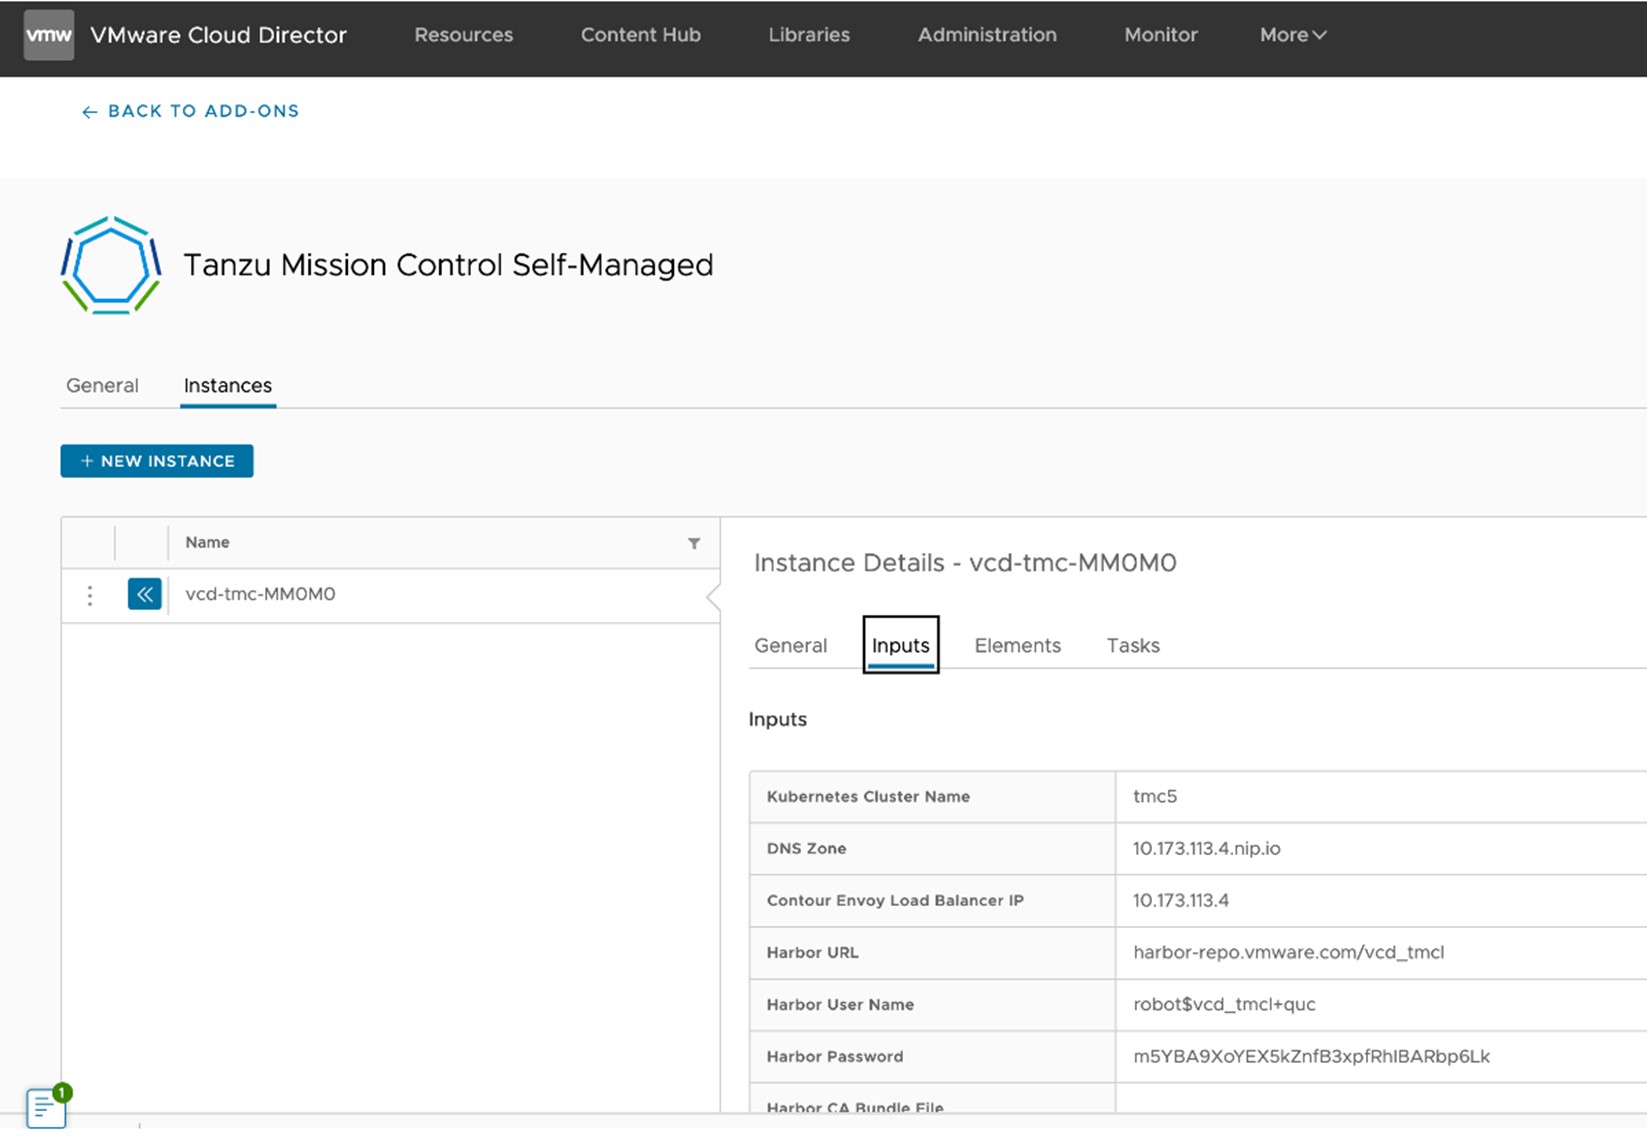Expand the More dropdown in top navigation
Screen dimensions: 1647x1141
(x=1292, y=35)
